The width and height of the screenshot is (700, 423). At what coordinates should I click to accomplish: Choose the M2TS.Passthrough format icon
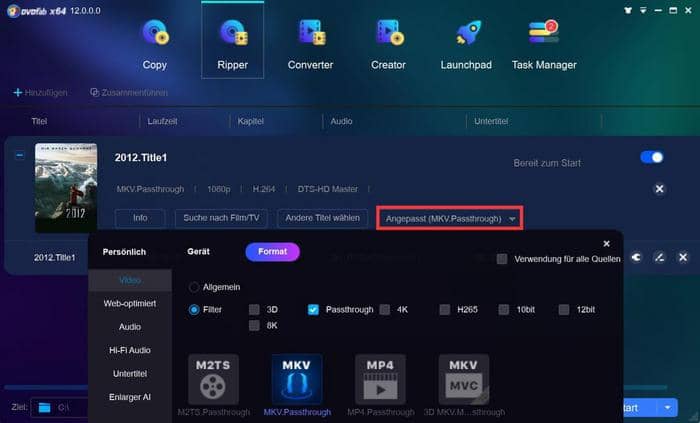pyautogui.click(x=213, y=380)
